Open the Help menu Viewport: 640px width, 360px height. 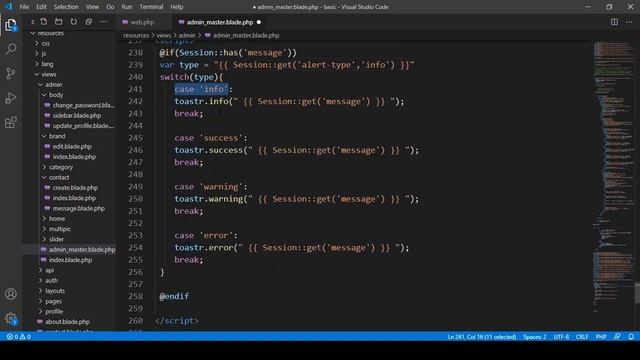coord(177,7)
